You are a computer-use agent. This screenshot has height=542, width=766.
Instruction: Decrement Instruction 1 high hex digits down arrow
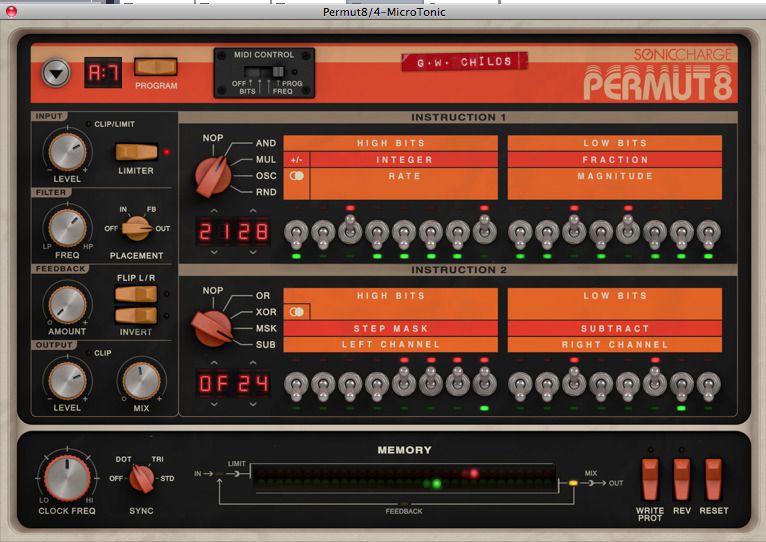214,253
